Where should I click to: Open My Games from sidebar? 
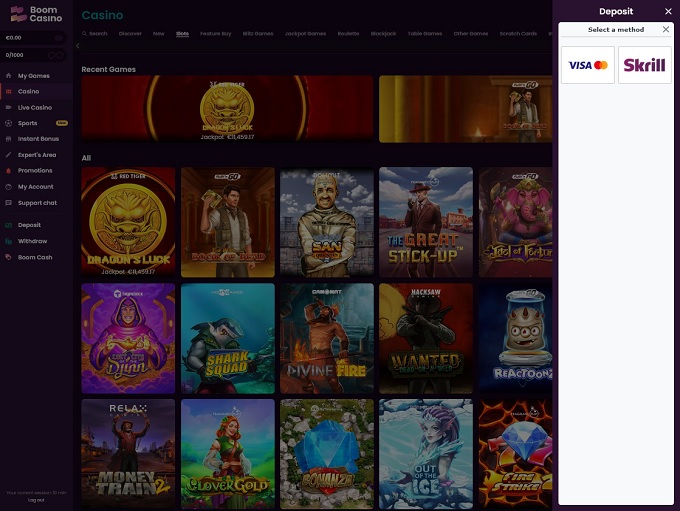pyautogui.click(x=33, y=76)
